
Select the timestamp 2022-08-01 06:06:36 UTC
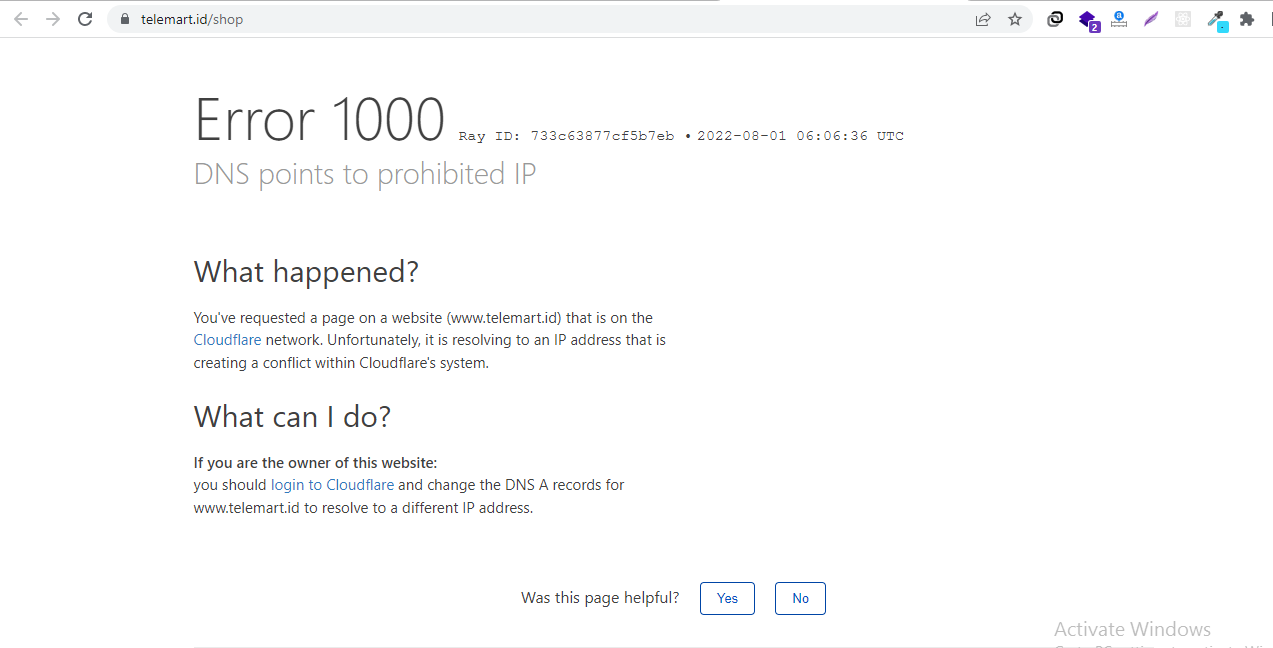pyautogui.click(x=800, y=136)
